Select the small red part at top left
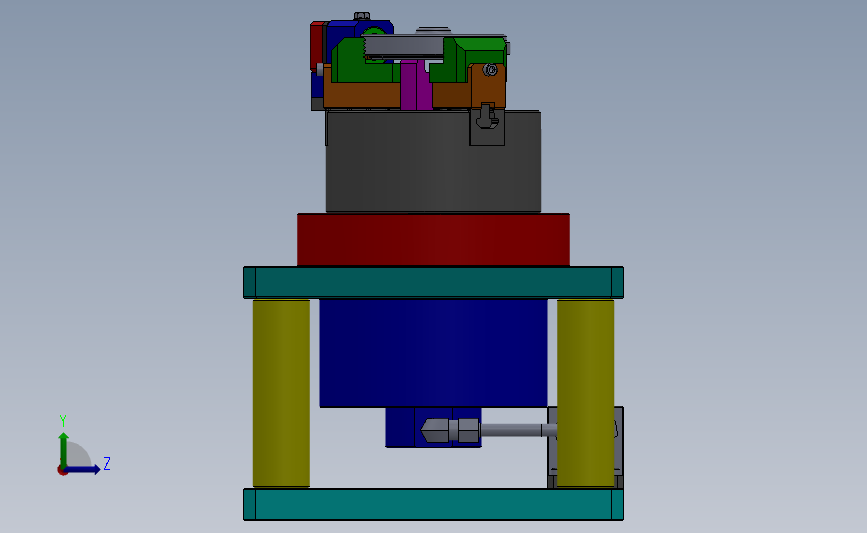 click(x=317, y=45)
